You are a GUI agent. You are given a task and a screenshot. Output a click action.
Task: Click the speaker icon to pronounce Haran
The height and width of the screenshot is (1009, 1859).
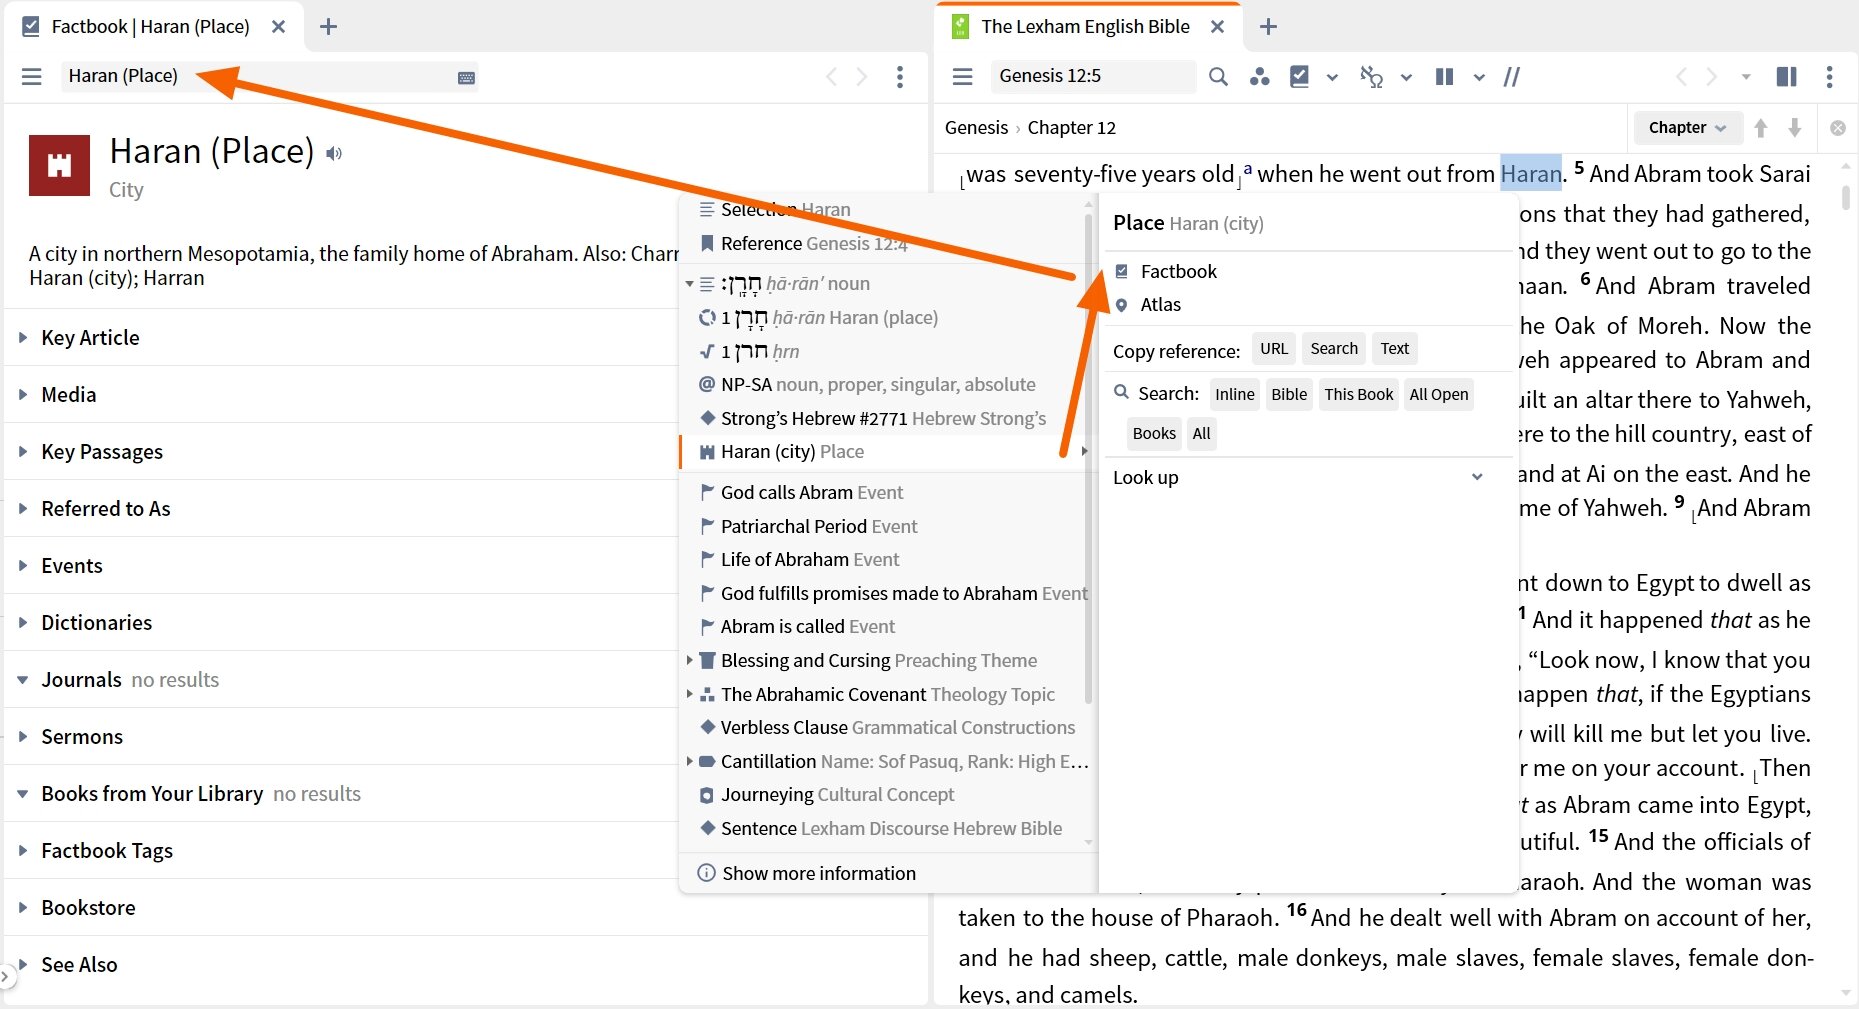pos(334,152)
